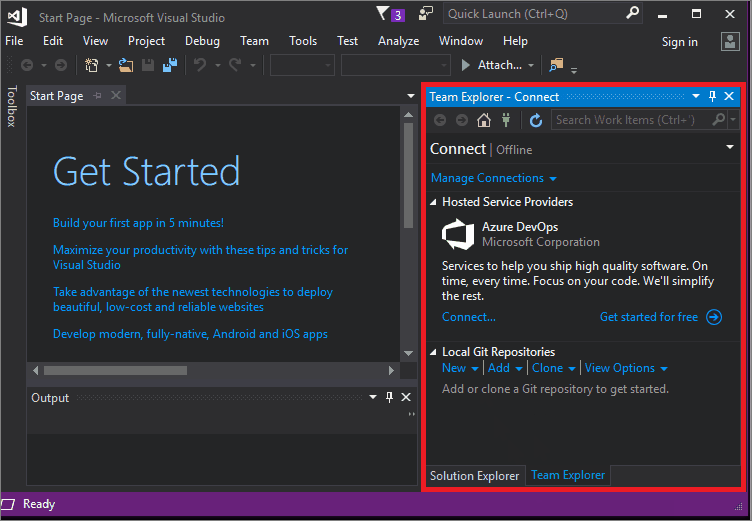Image resolution: width=752 pixels, height=521 pixels.
Task: Click Sign in
Action: coord(680,42)
